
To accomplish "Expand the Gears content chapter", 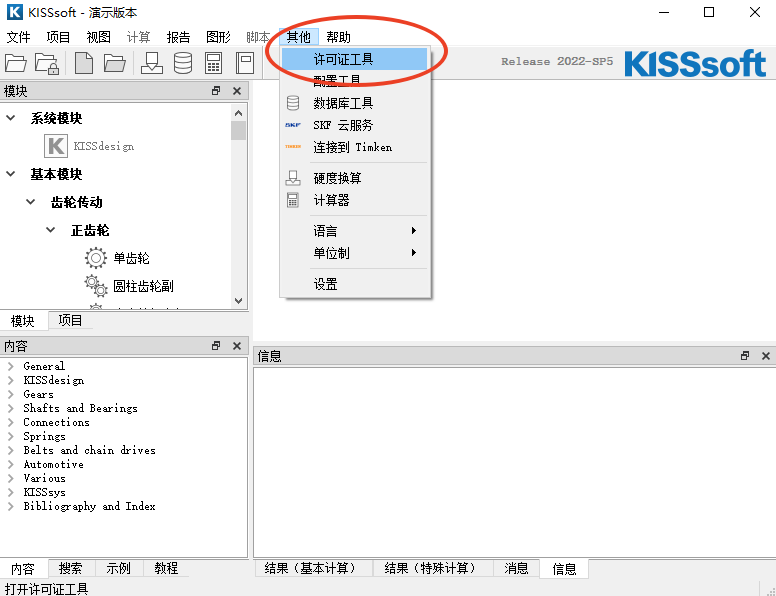I will (10, 395).
